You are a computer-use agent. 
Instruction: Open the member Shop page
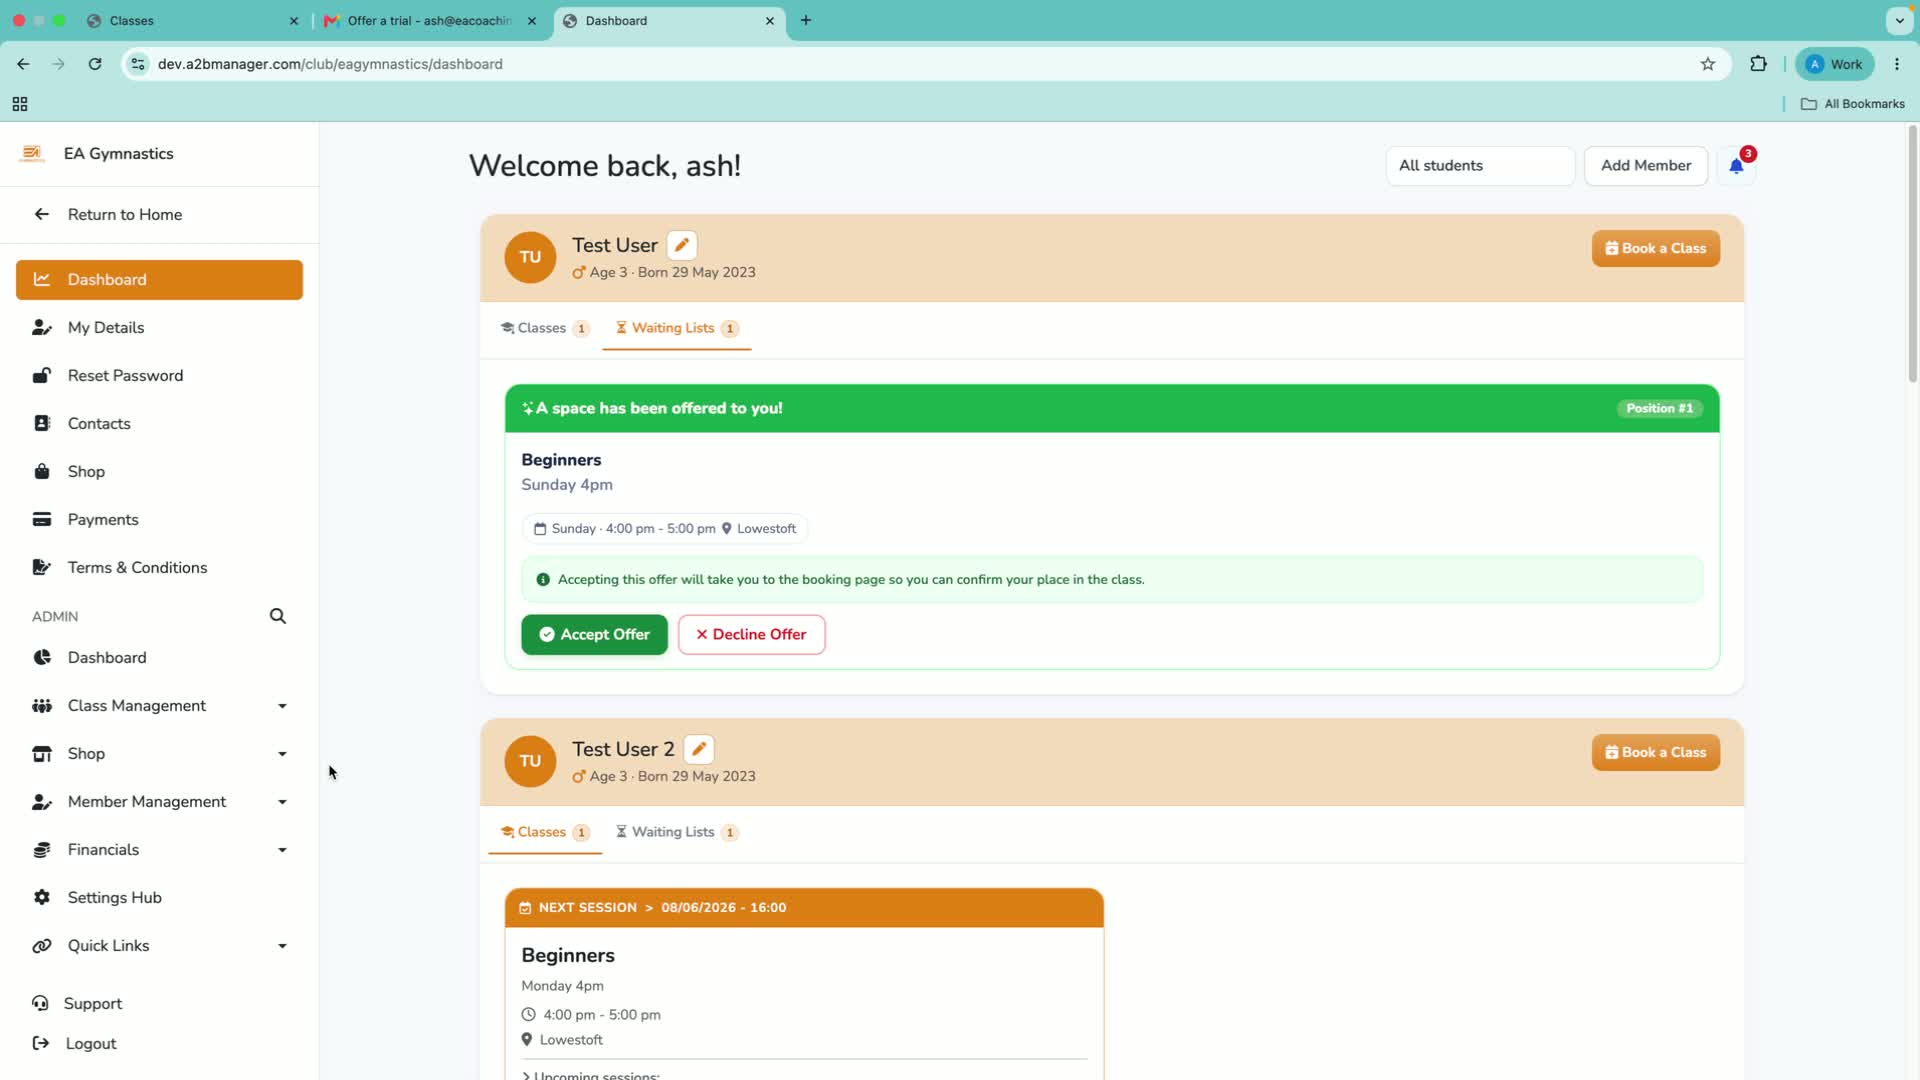(x=159, y=471)
